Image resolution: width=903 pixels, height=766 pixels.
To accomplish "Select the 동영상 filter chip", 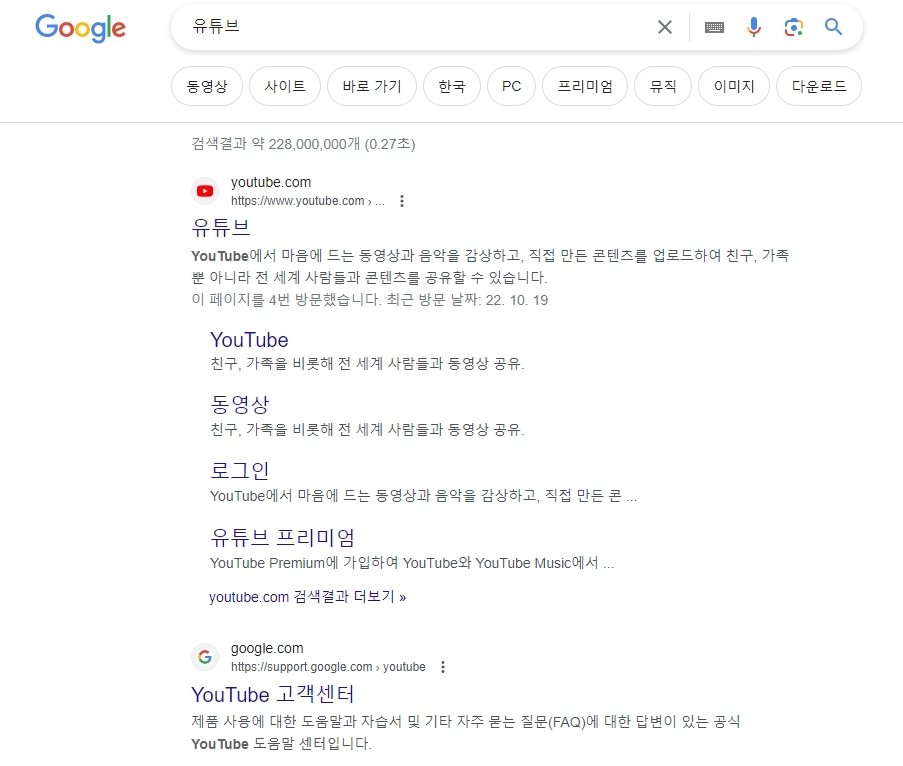I will click(207, 86).
